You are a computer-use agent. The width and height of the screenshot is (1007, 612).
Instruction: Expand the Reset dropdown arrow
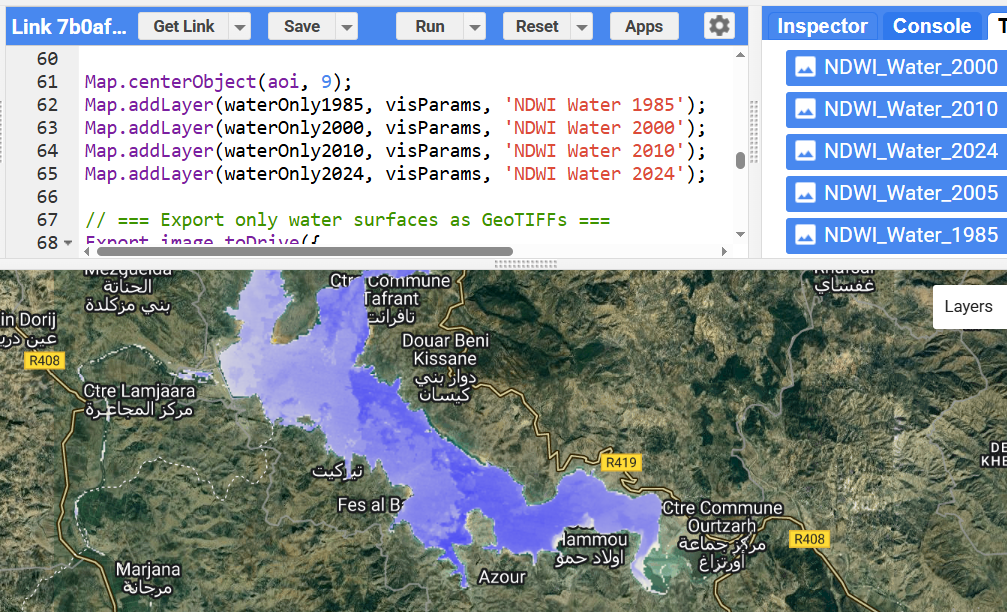click(x=581, y=27)
